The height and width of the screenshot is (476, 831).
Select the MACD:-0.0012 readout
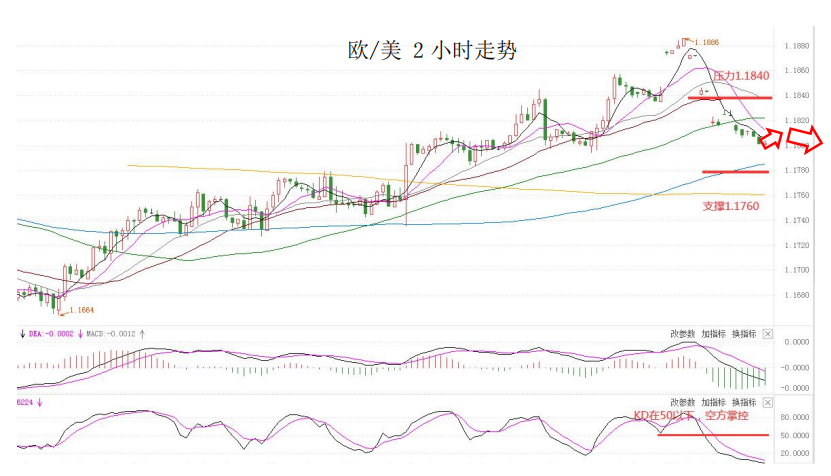pos(110,334)
